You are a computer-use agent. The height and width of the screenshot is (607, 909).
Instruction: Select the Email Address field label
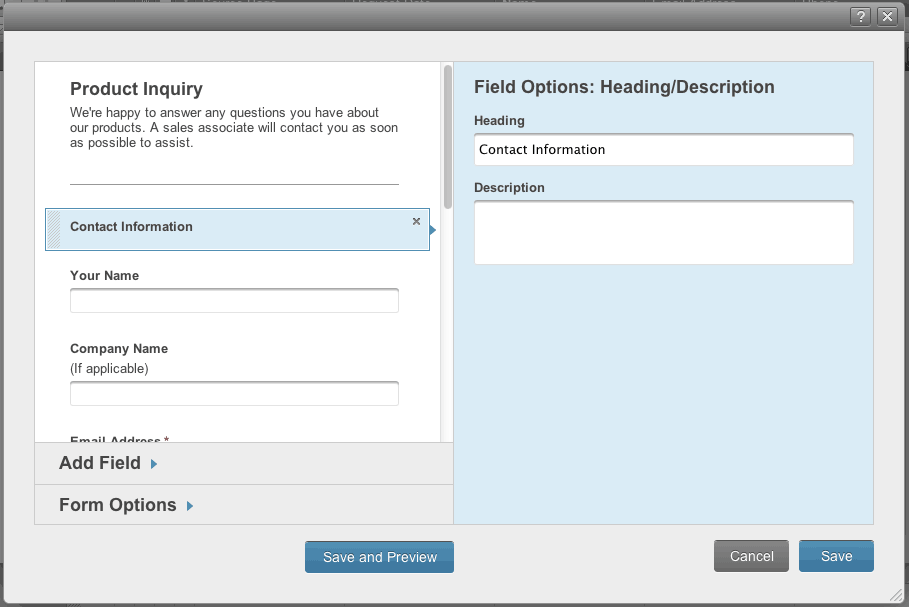tap(115, 439)
